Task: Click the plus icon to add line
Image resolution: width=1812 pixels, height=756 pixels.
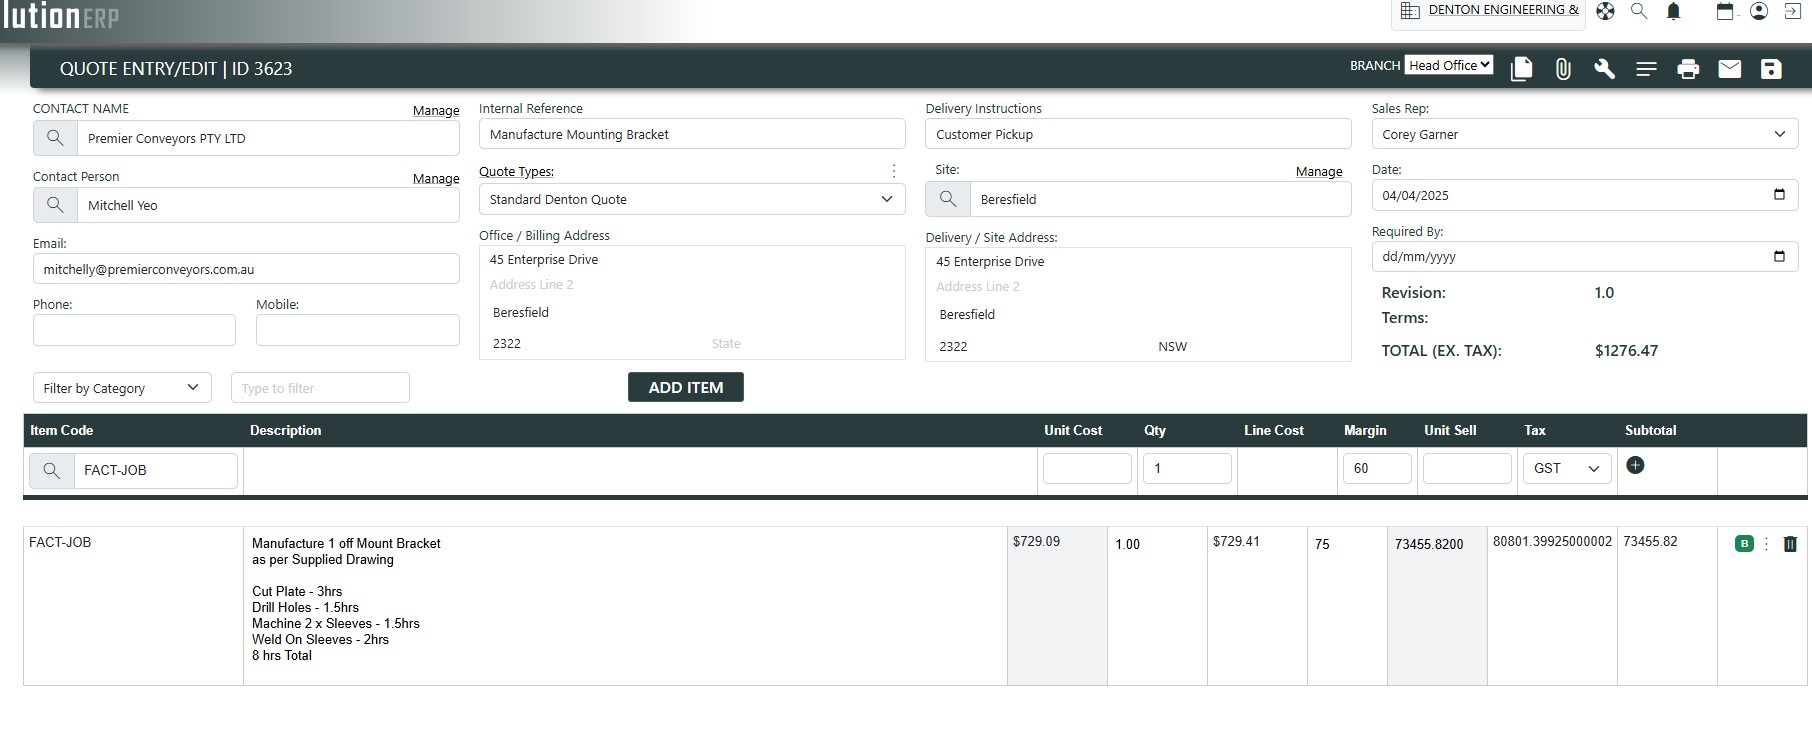Action: tap(1635, 465)
